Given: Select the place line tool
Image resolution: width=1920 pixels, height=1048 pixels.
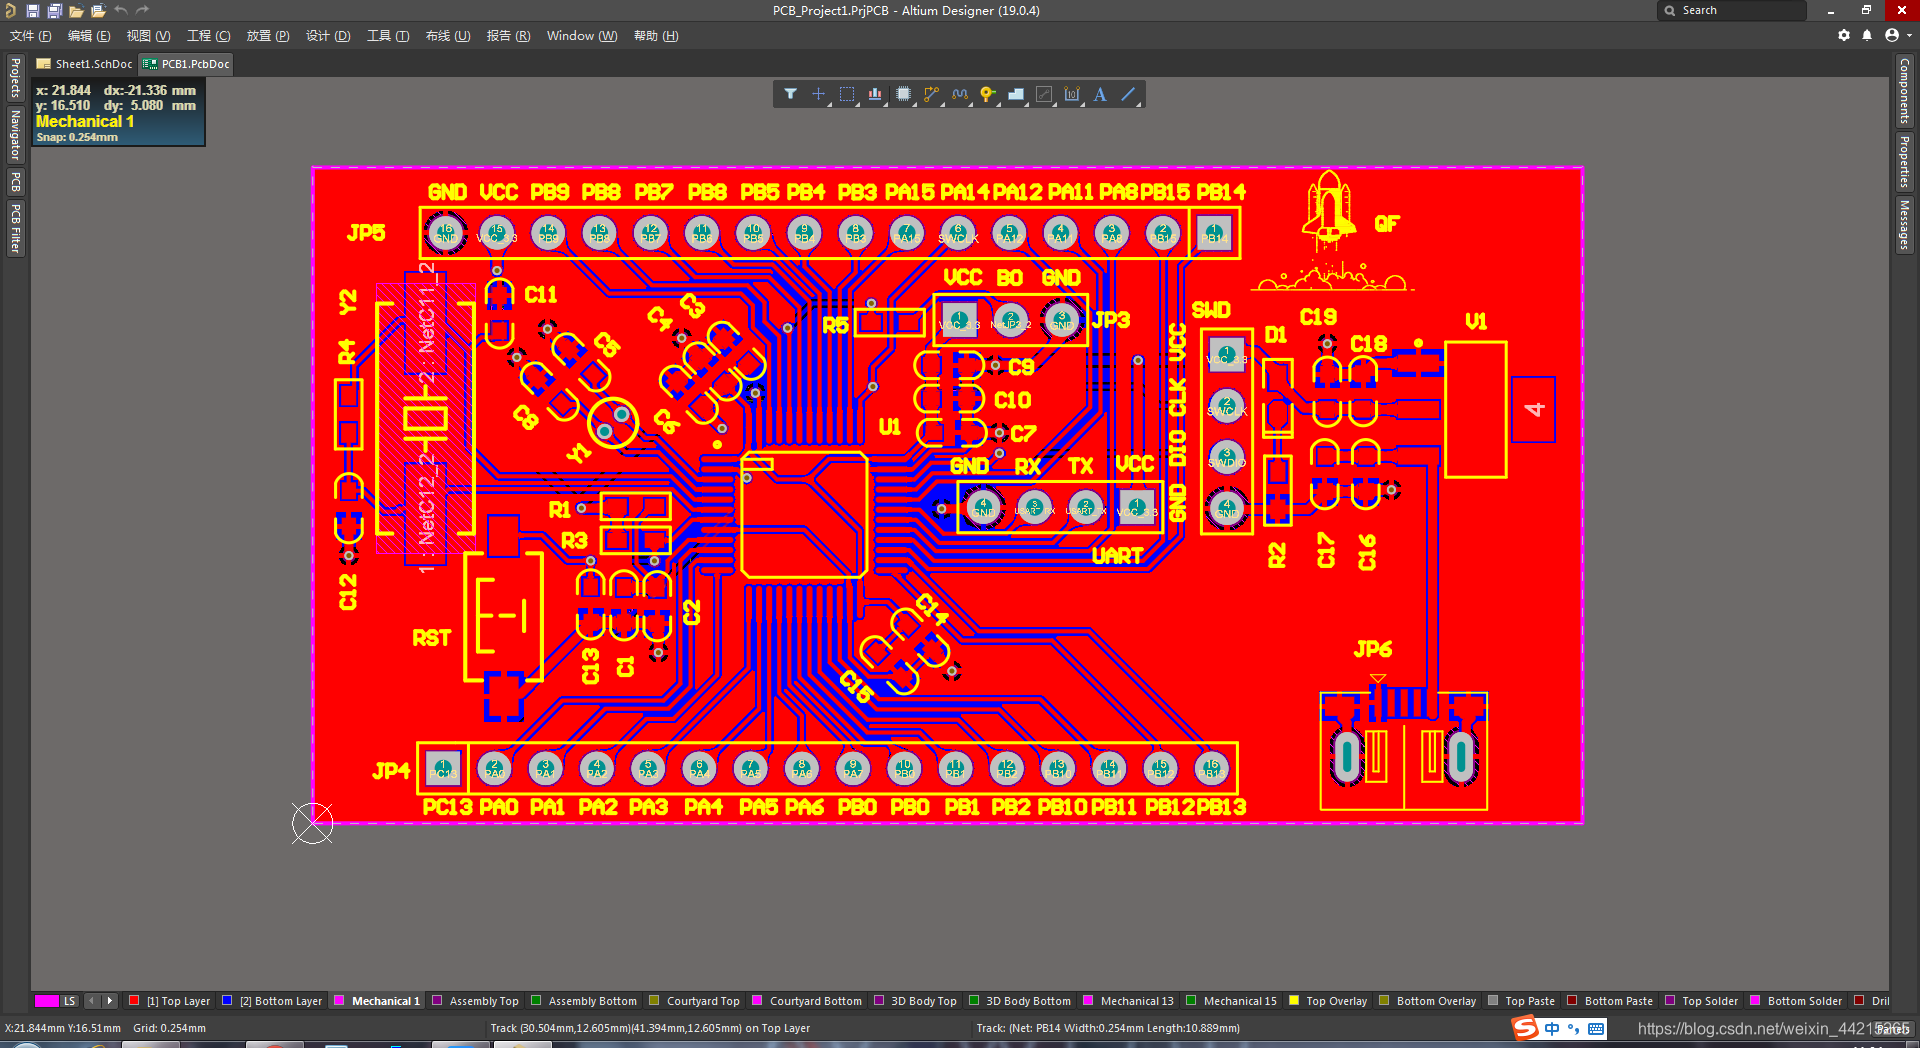Looking at the screenshot, I should [x=1128, y=94].
